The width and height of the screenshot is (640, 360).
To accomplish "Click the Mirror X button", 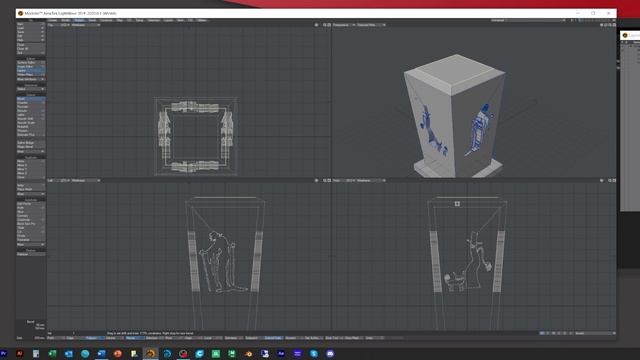I will click(31, 165).
